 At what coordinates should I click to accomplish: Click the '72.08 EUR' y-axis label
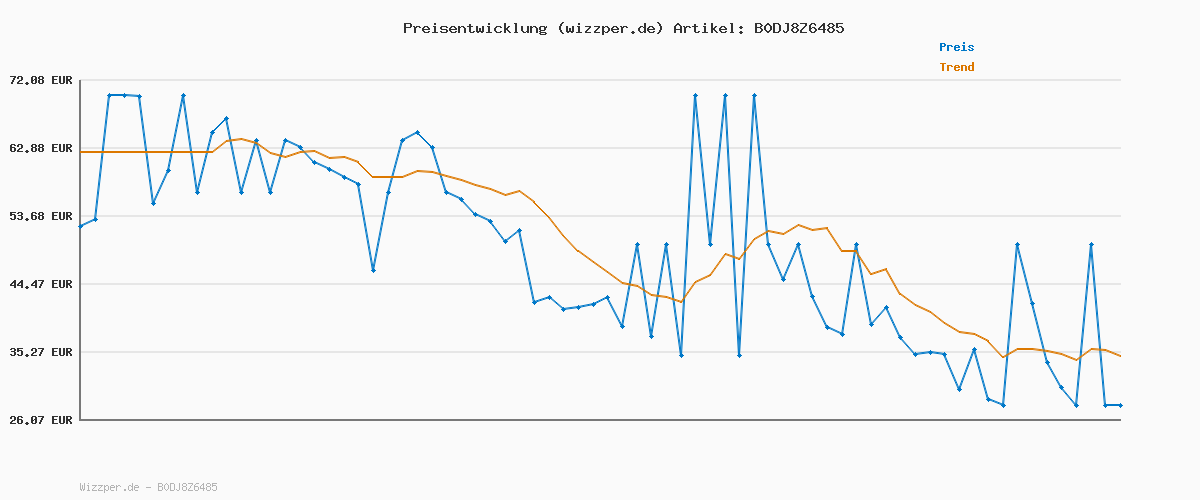pyautogui.click(x=41, y=80)
